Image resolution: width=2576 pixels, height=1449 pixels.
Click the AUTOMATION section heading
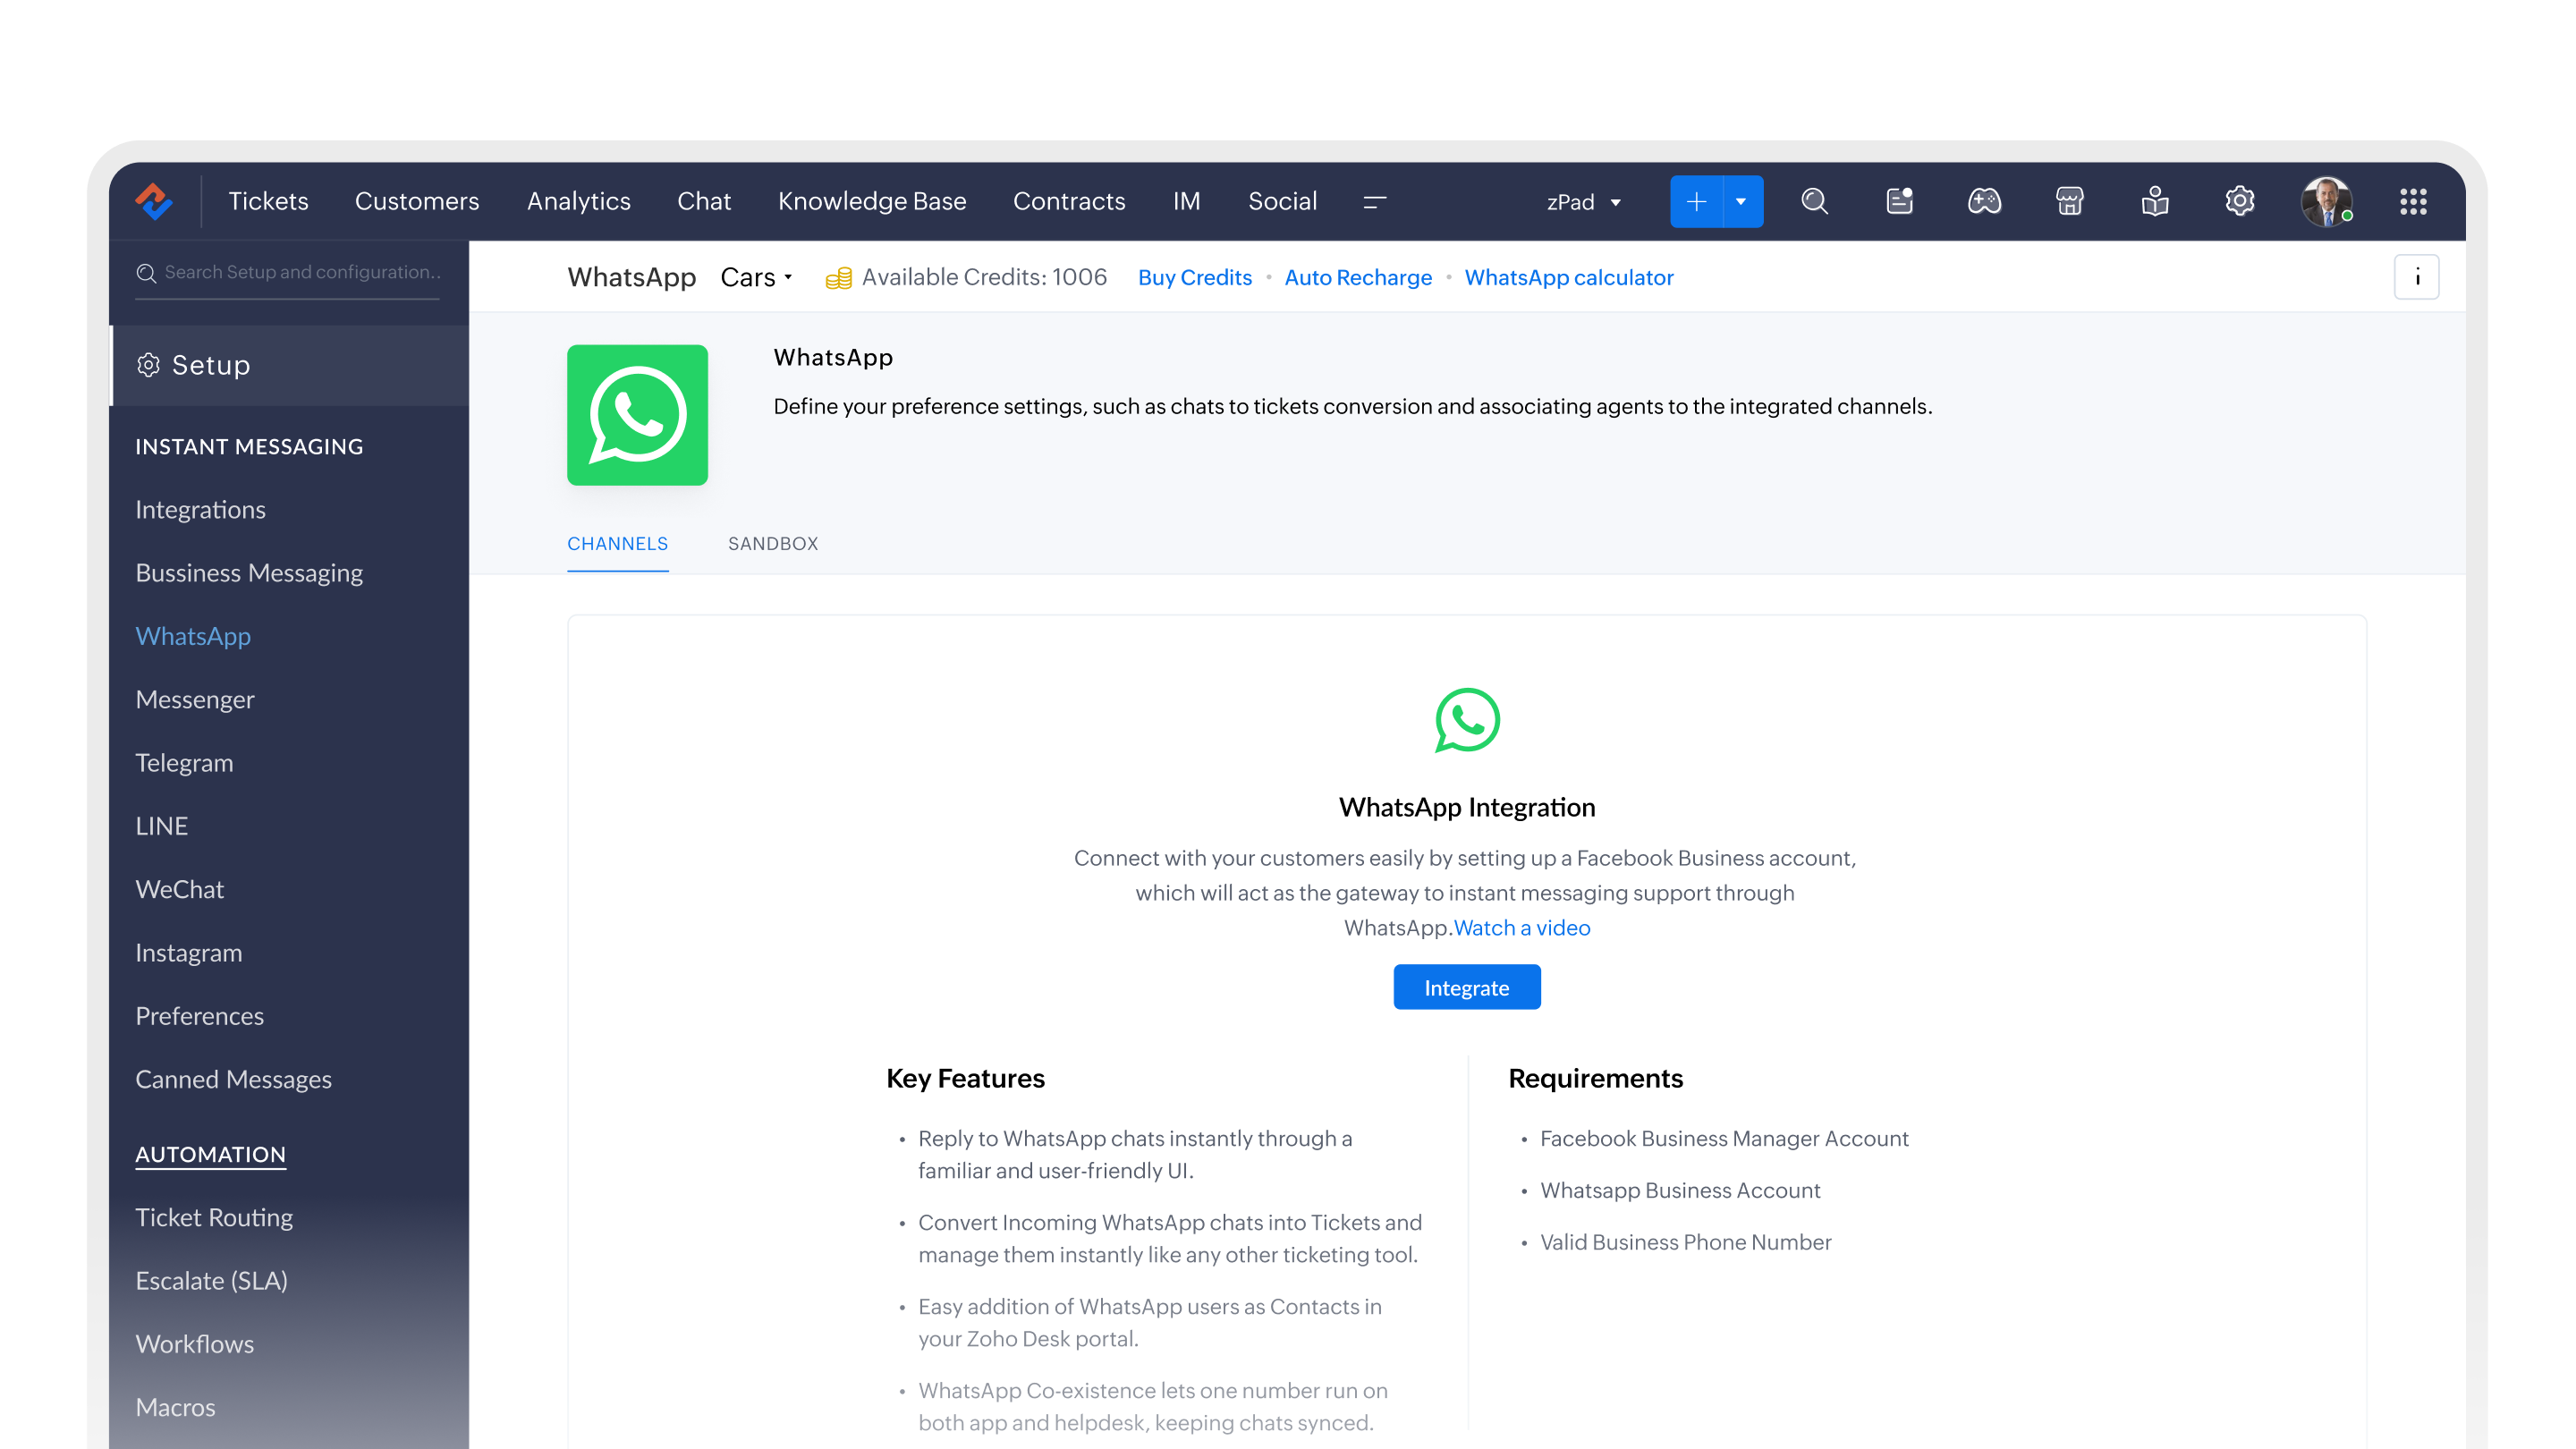(x=210, y=1154)
